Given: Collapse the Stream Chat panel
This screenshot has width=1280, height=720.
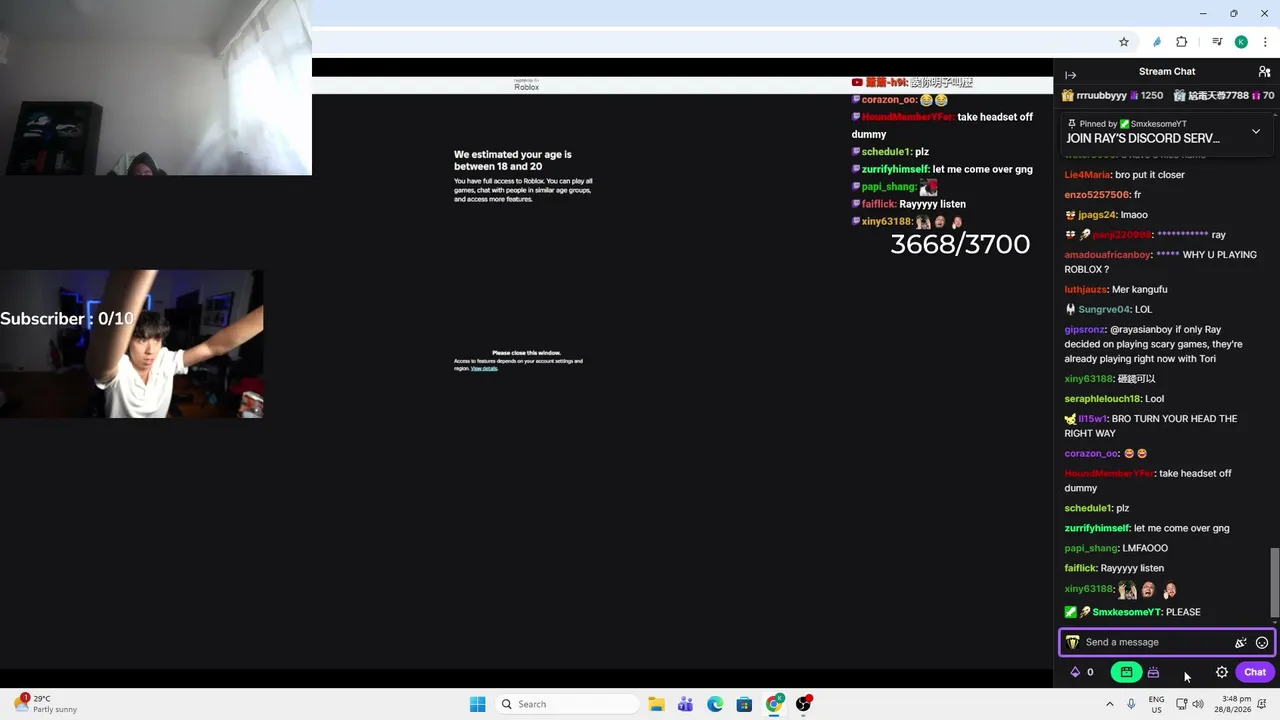Looking at the screenshot, I should [x=1070, y=75].
